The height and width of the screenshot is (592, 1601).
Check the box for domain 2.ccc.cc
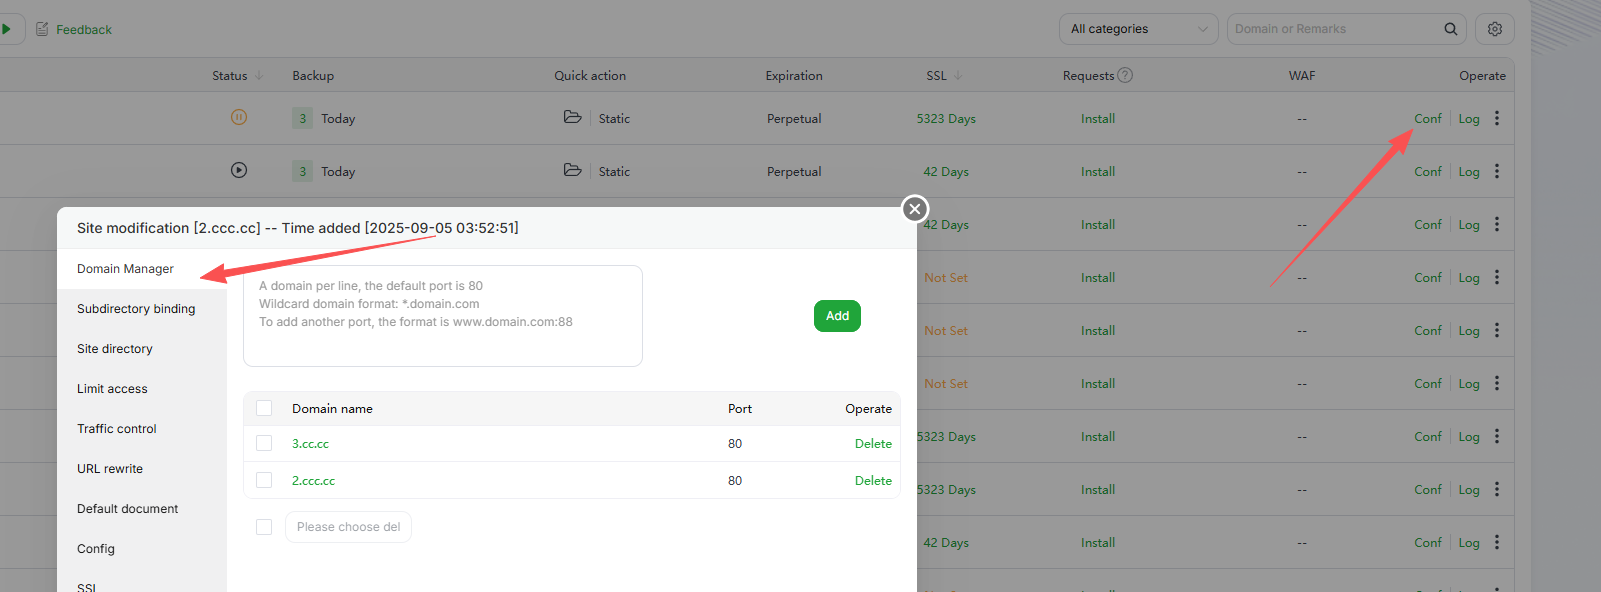tap(264, 480)
